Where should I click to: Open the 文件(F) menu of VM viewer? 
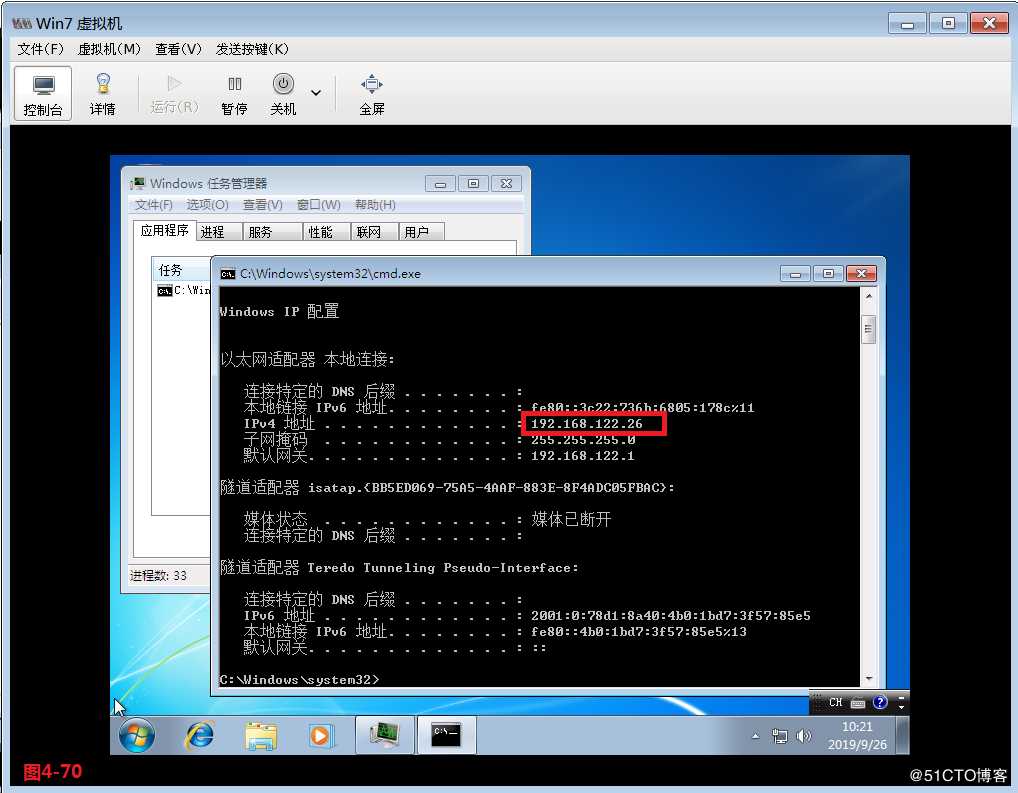coord(40,49)
